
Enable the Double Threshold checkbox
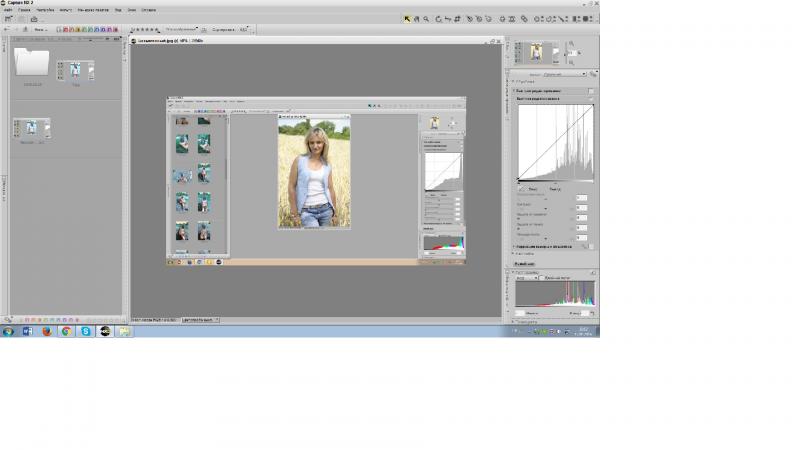click(x=542, y=278)
